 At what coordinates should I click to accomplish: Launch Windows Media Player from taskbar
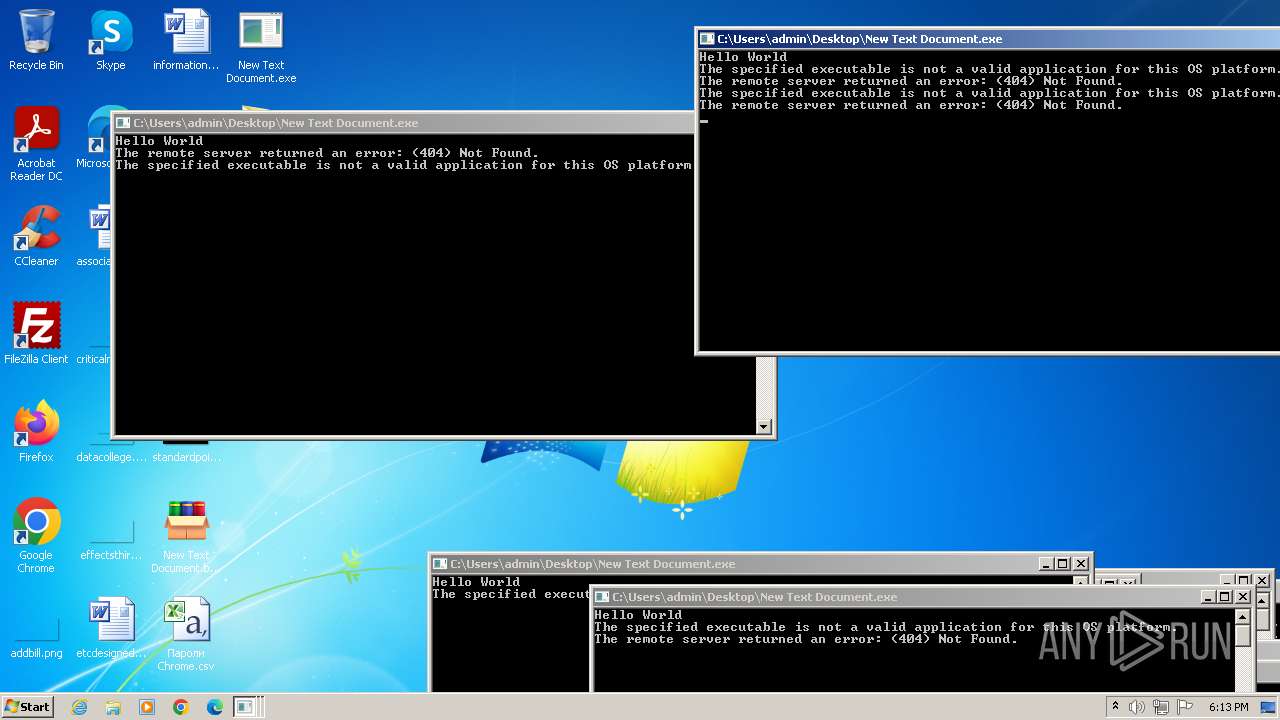(147, 707)
